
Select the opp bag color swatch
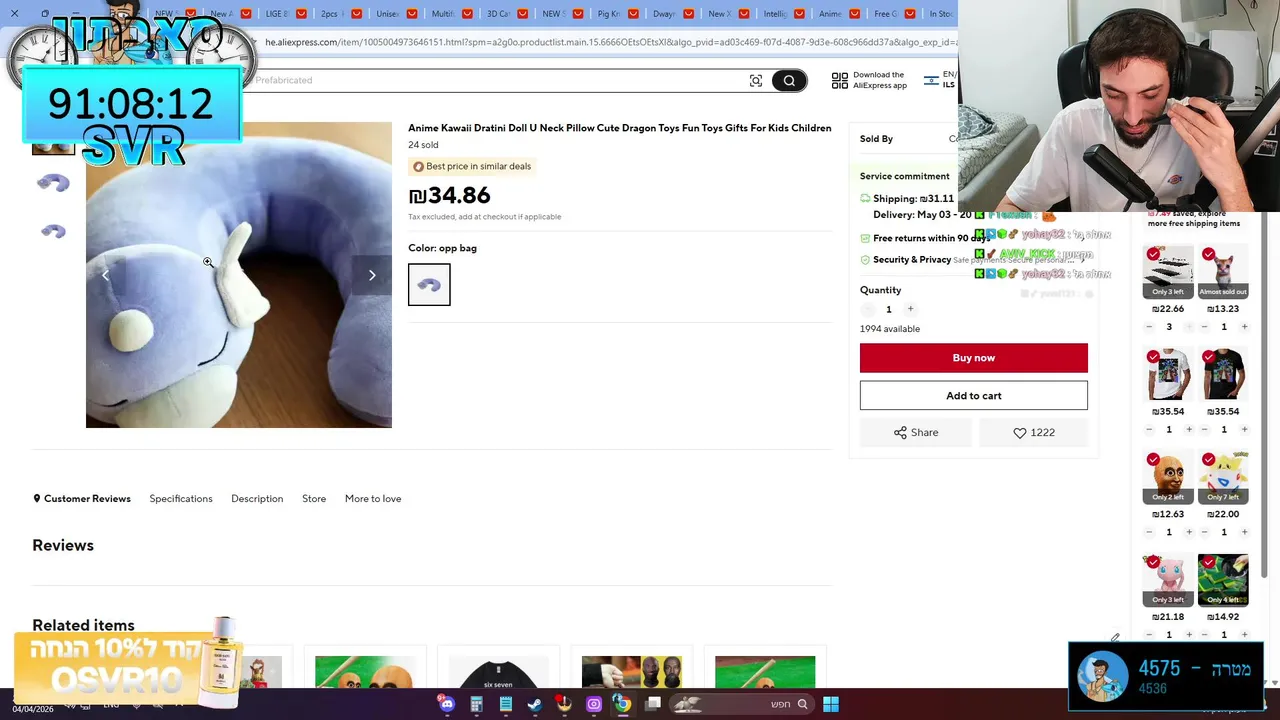pos(429,285)
